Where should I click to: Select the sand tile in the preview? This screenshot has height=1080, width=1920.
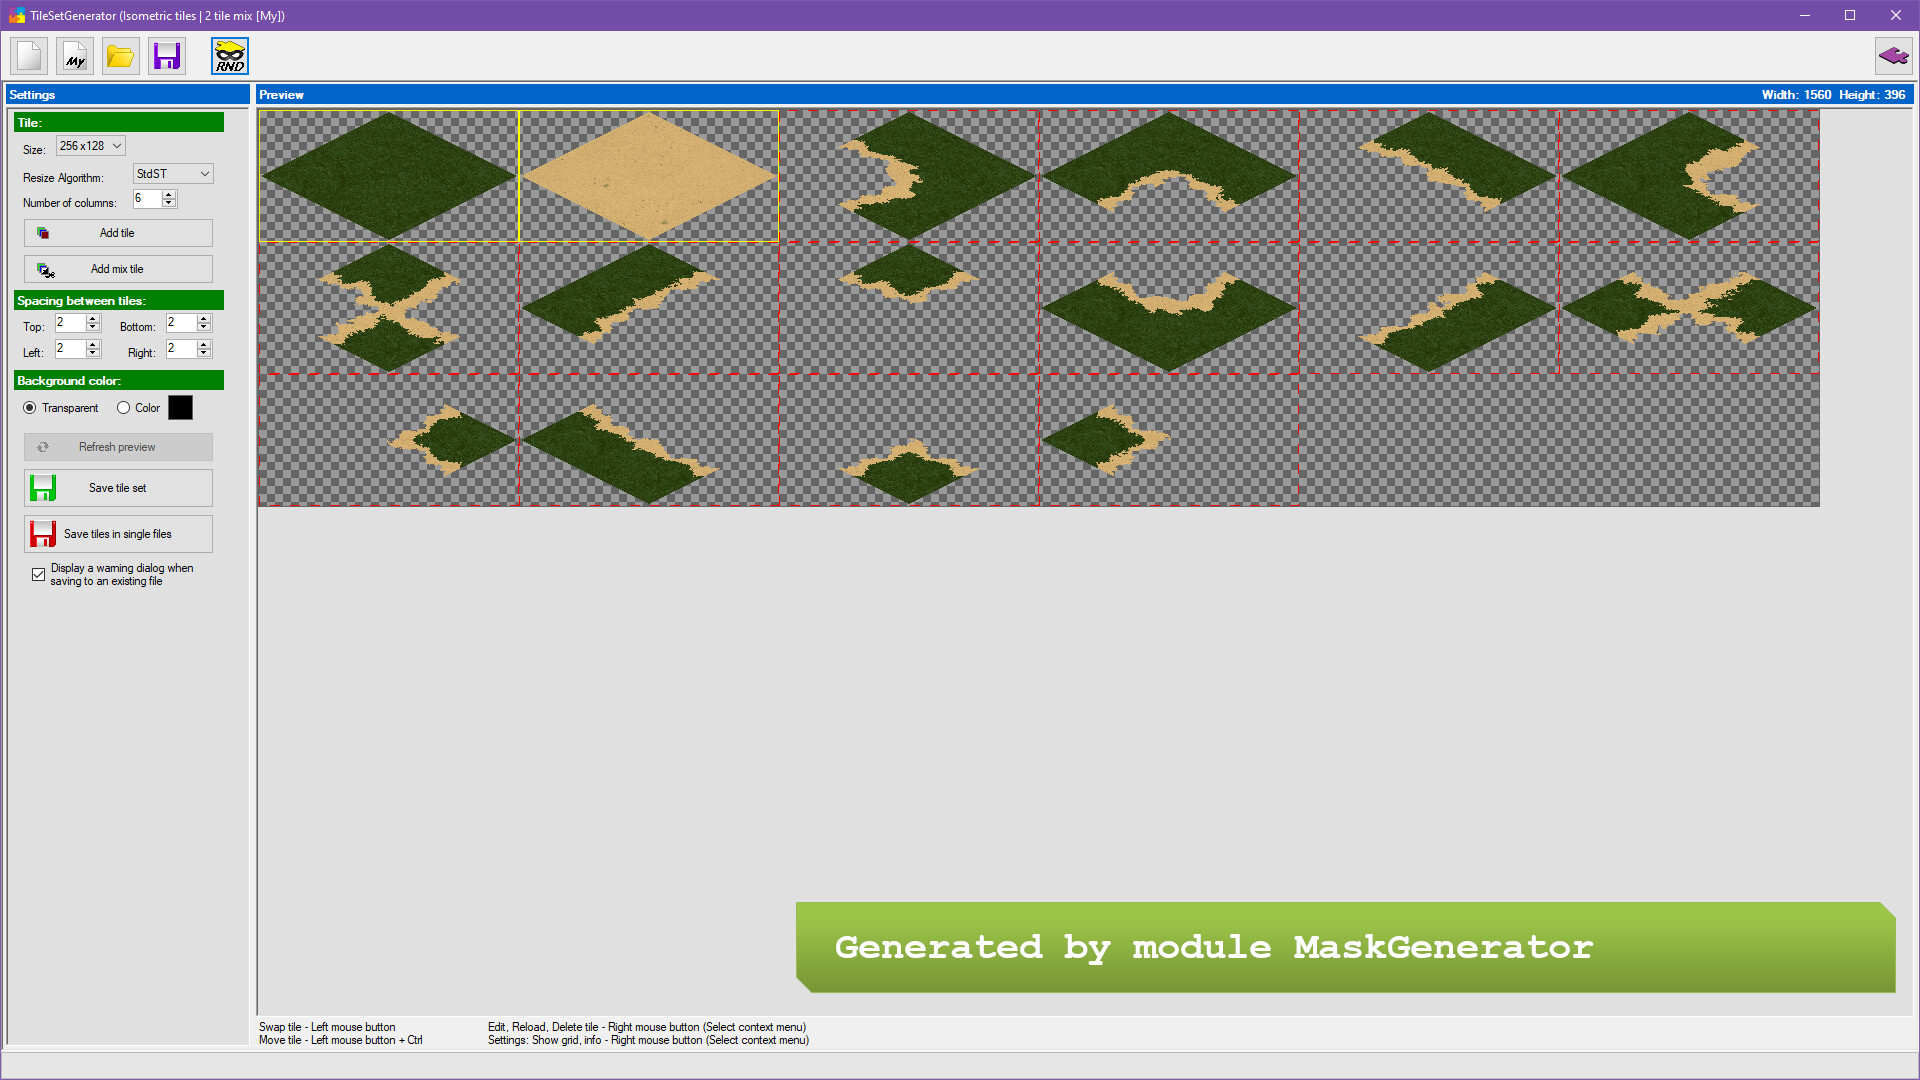click(x=648, y=174)
